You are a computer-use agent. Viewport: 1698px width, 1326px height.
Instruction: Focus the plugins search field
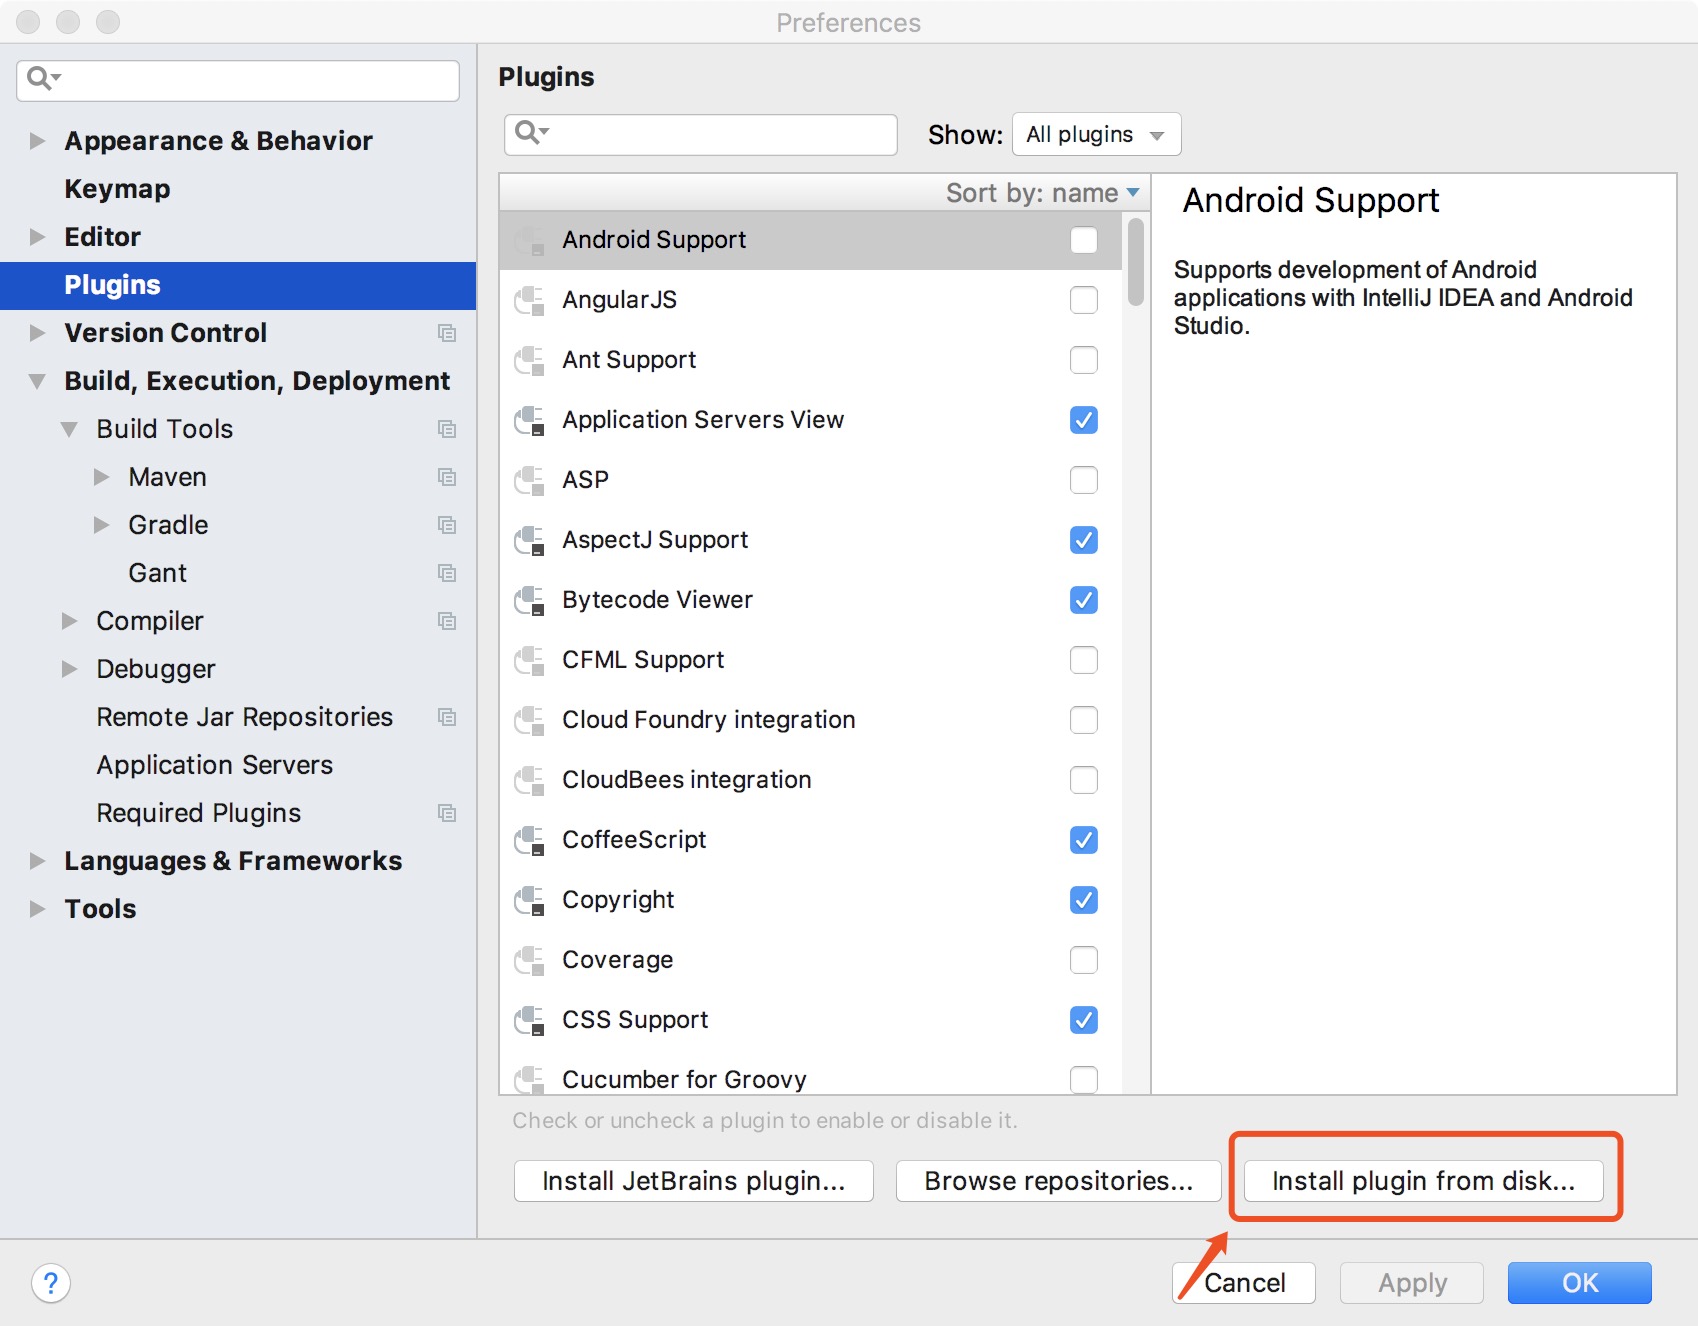(701, 134)
